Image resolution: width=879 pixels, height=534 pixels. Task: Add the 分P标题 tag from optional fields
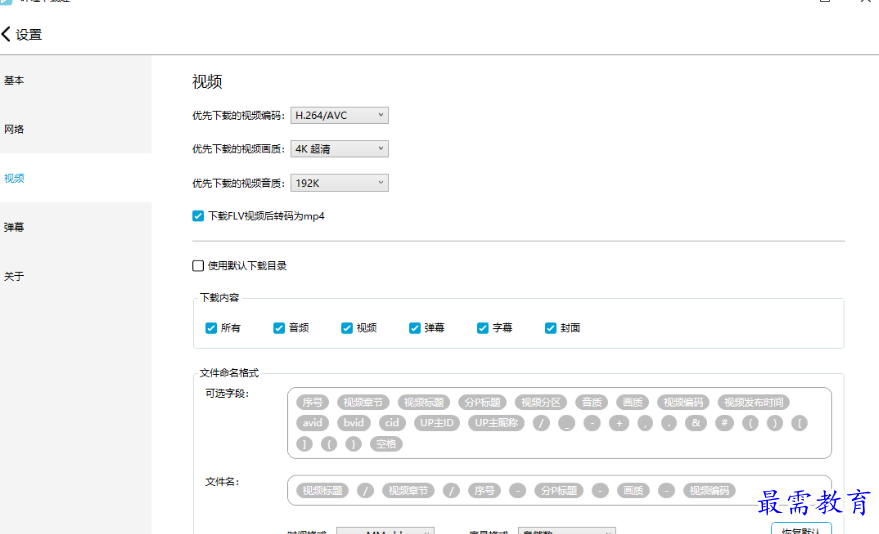click(x=482, y=402)
